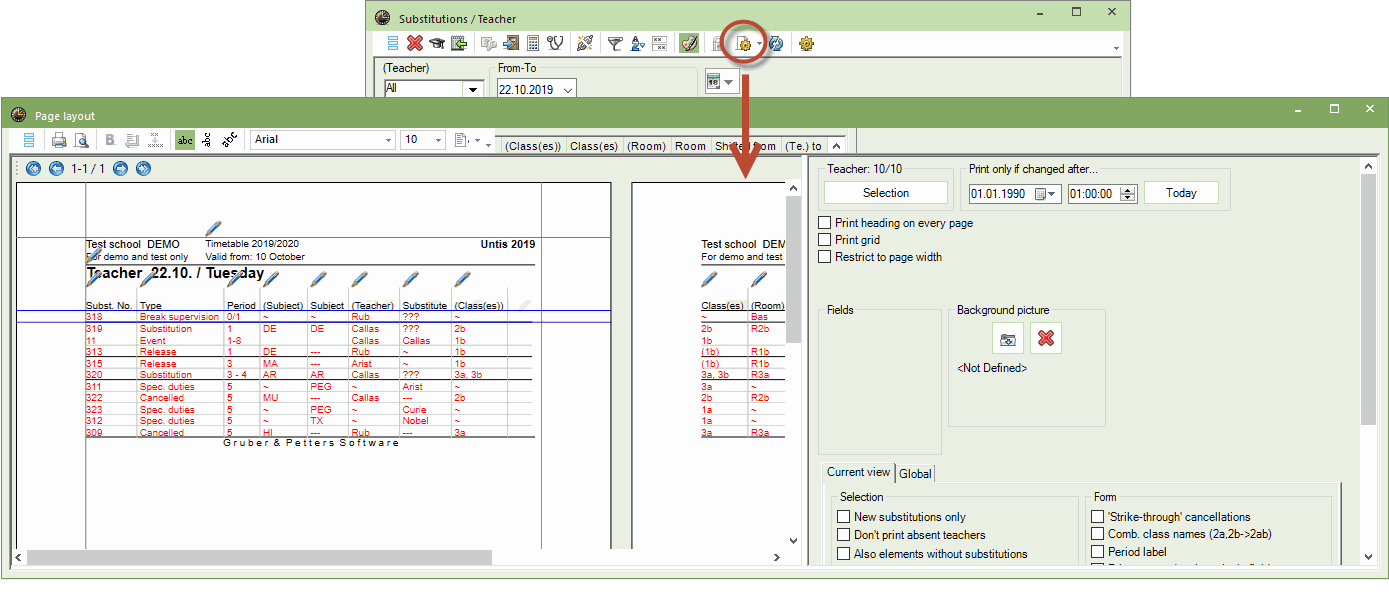Click the stethoscope diagnosis icon in Substitutions toolbar

pyautogui.click(x=555, y=43)
